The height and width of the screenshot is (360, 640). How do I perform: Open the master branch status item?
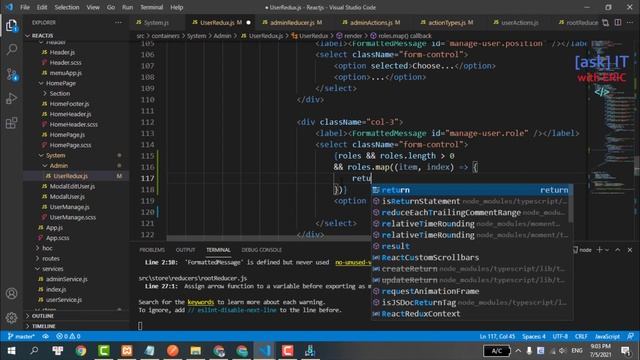[x=21, y=336]
